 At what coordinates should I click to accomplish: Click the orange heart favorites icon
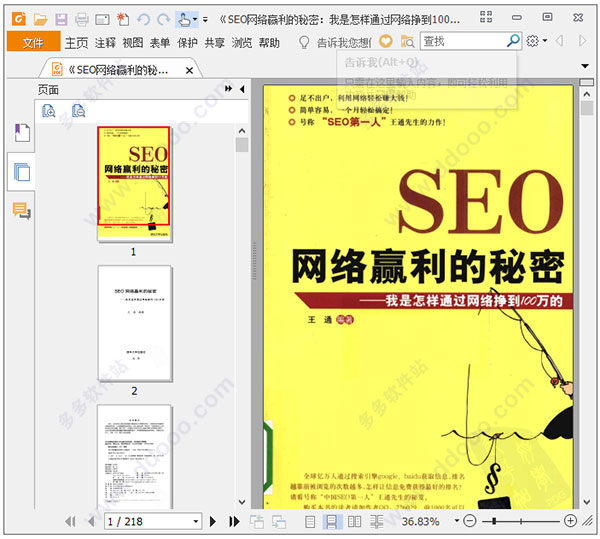[386, 41]
